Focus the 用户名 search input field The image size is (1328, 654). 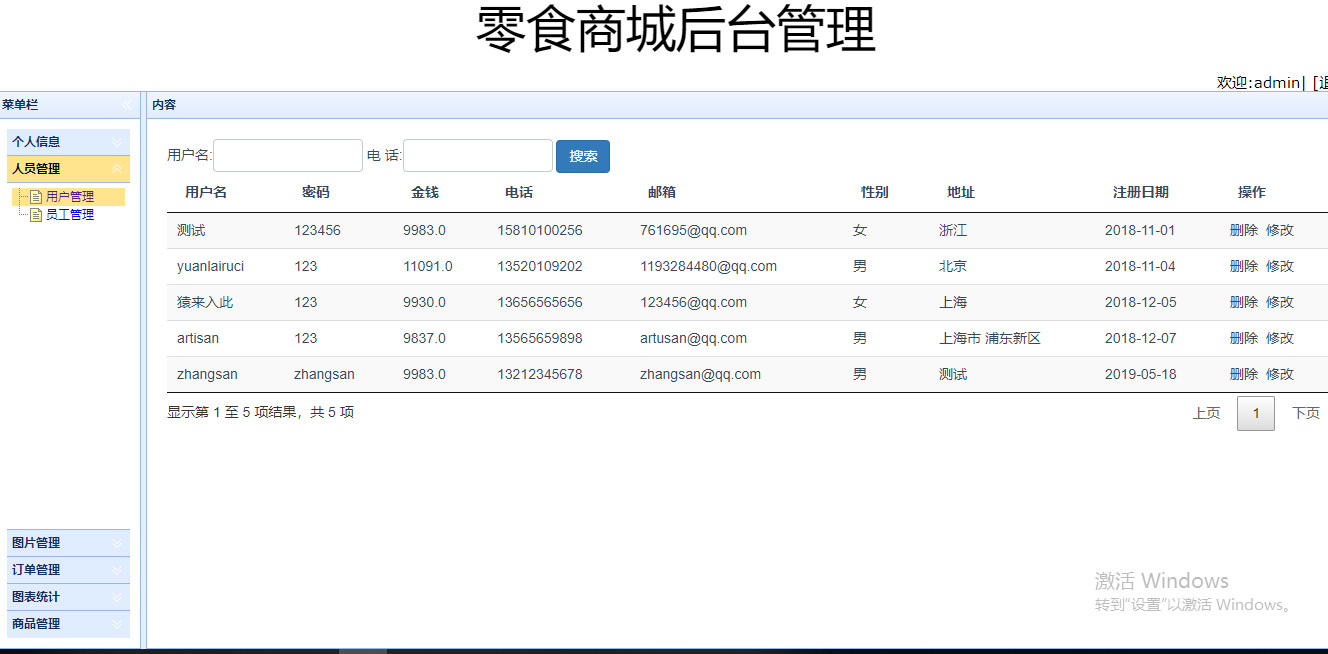(x=288, y=156)
